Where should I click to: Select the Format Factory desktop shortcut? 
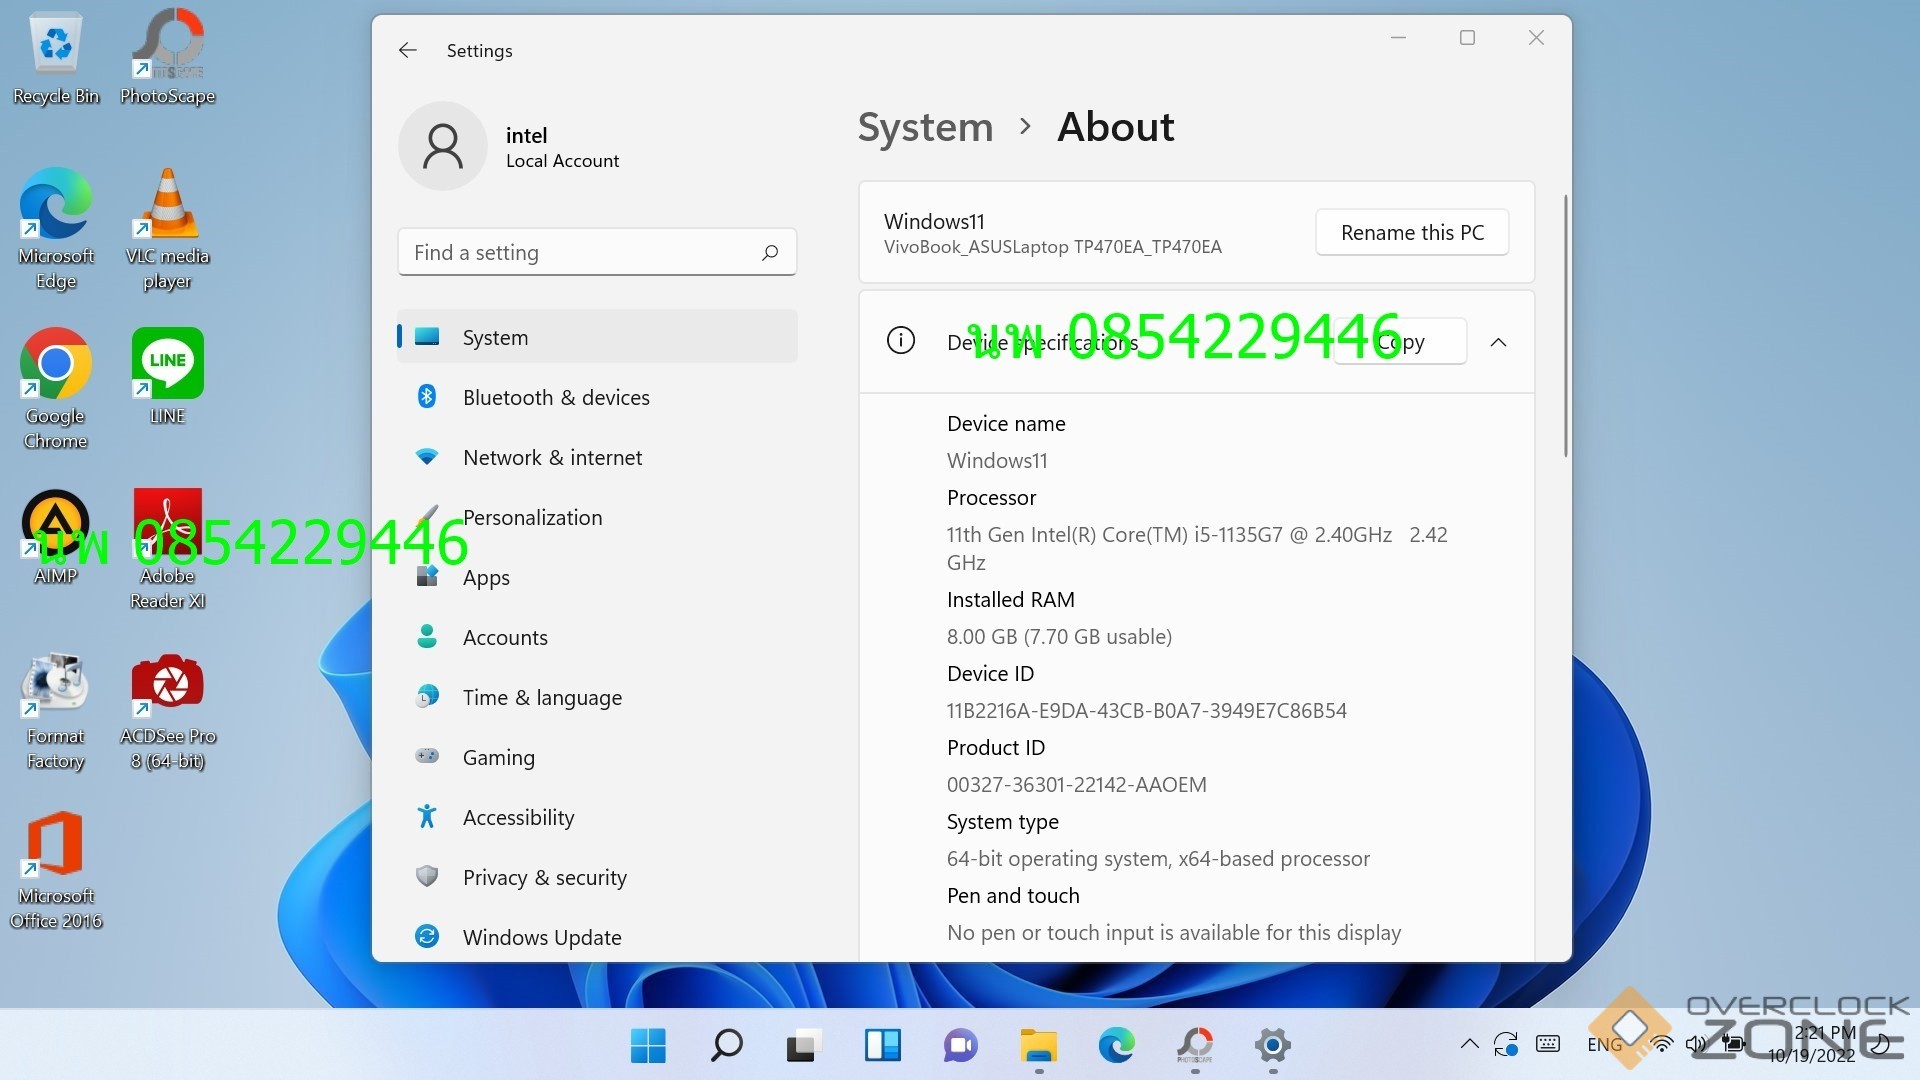56,712
